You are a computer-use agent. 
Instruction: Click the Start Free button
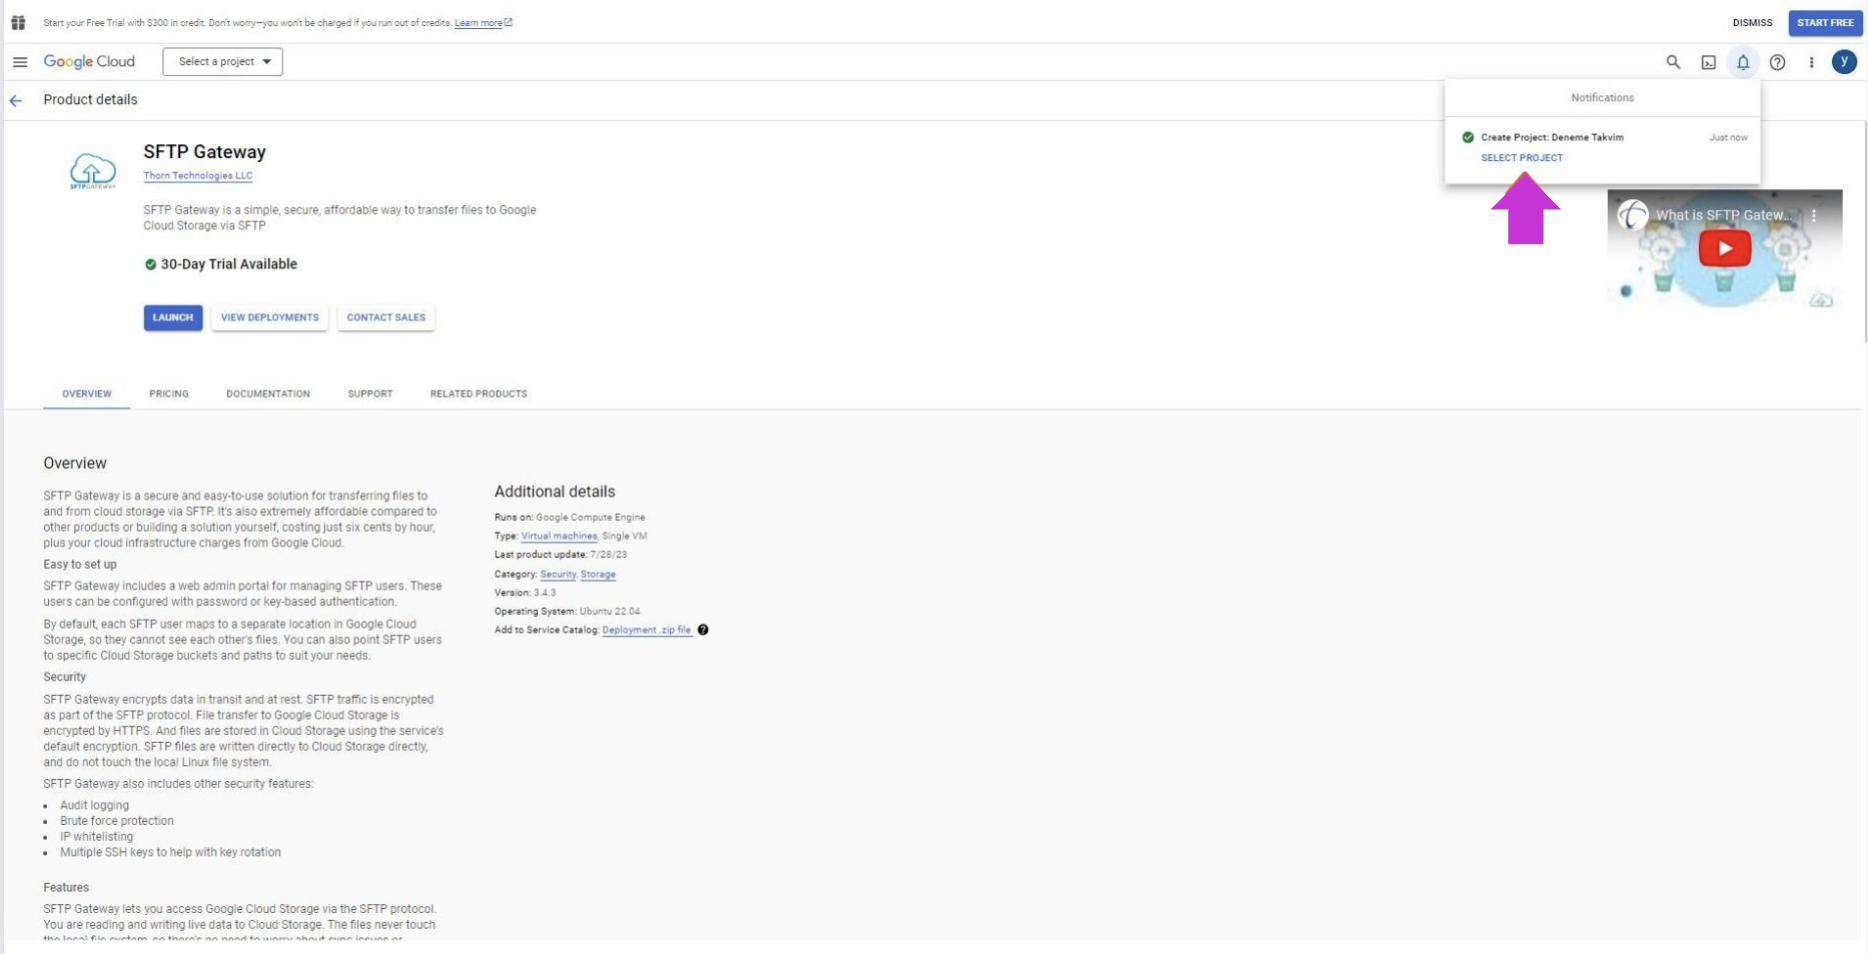click(x=1825, y=22)
